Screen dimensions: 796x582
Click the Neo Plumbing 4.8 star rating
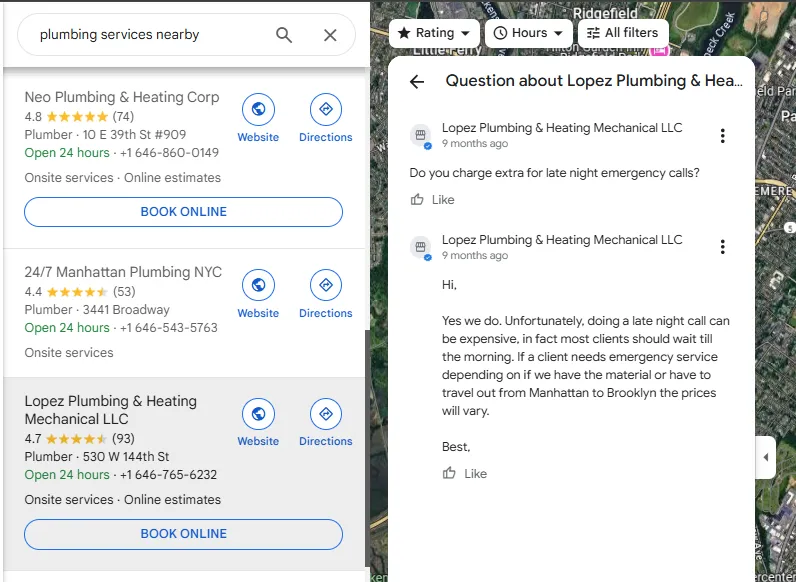point(78,117)
